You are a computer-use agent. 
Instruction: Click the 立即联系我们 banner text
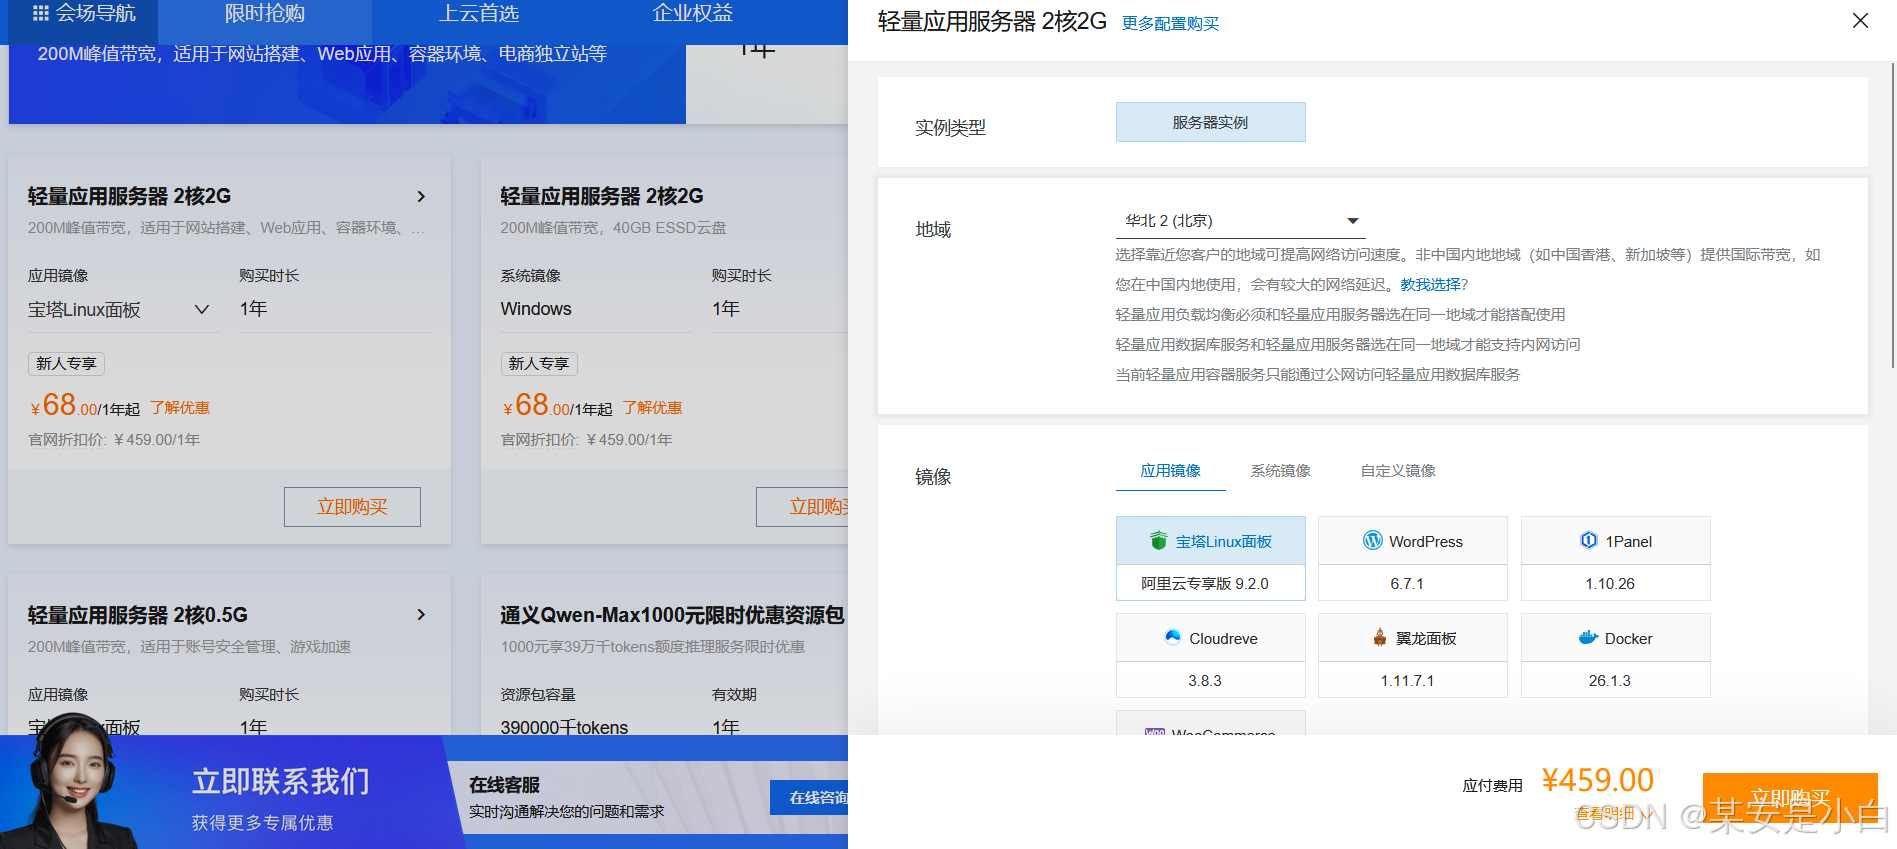coord(281,781)
